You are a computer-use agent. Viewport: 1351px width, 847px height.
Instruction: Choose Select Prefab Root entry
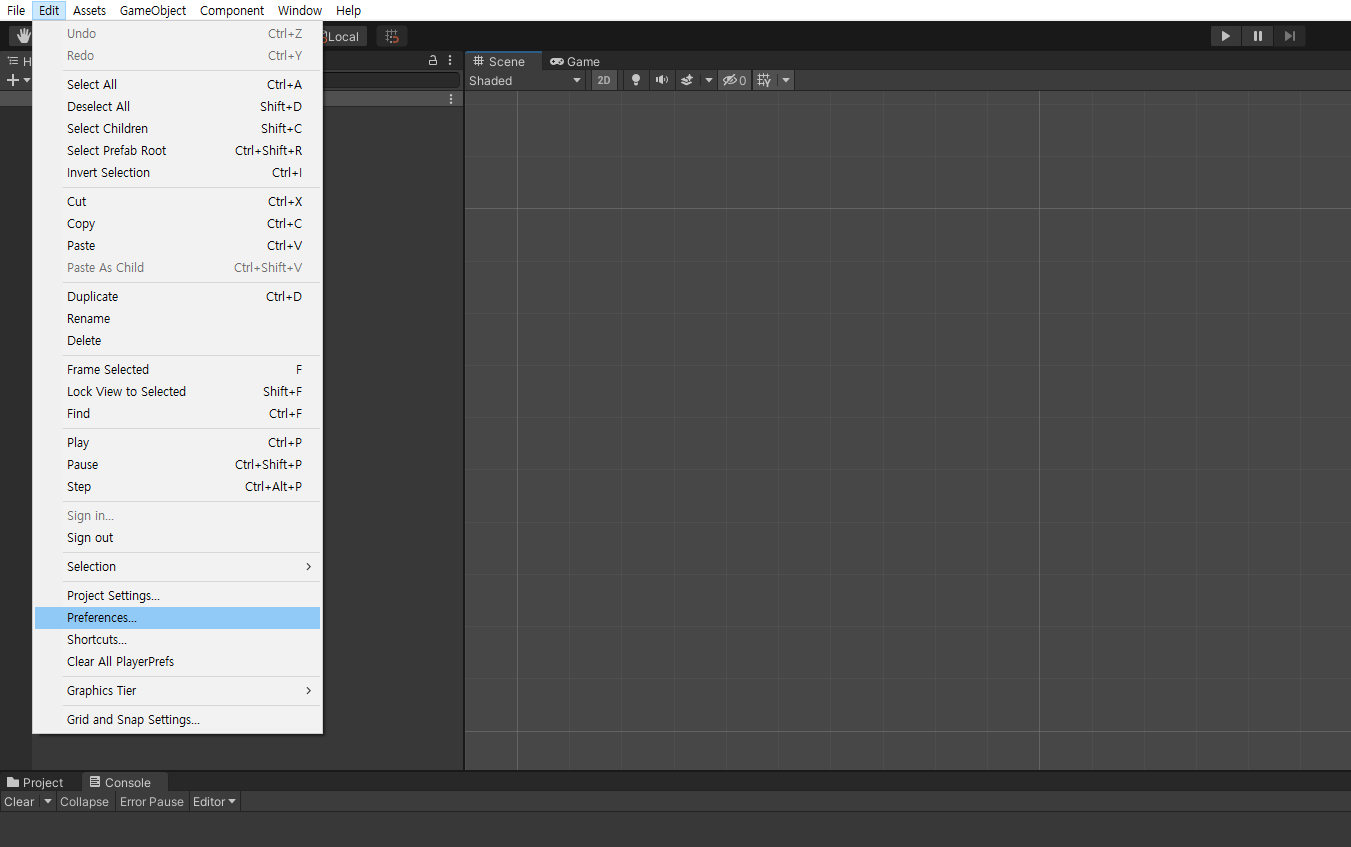[x=177, y=150]
